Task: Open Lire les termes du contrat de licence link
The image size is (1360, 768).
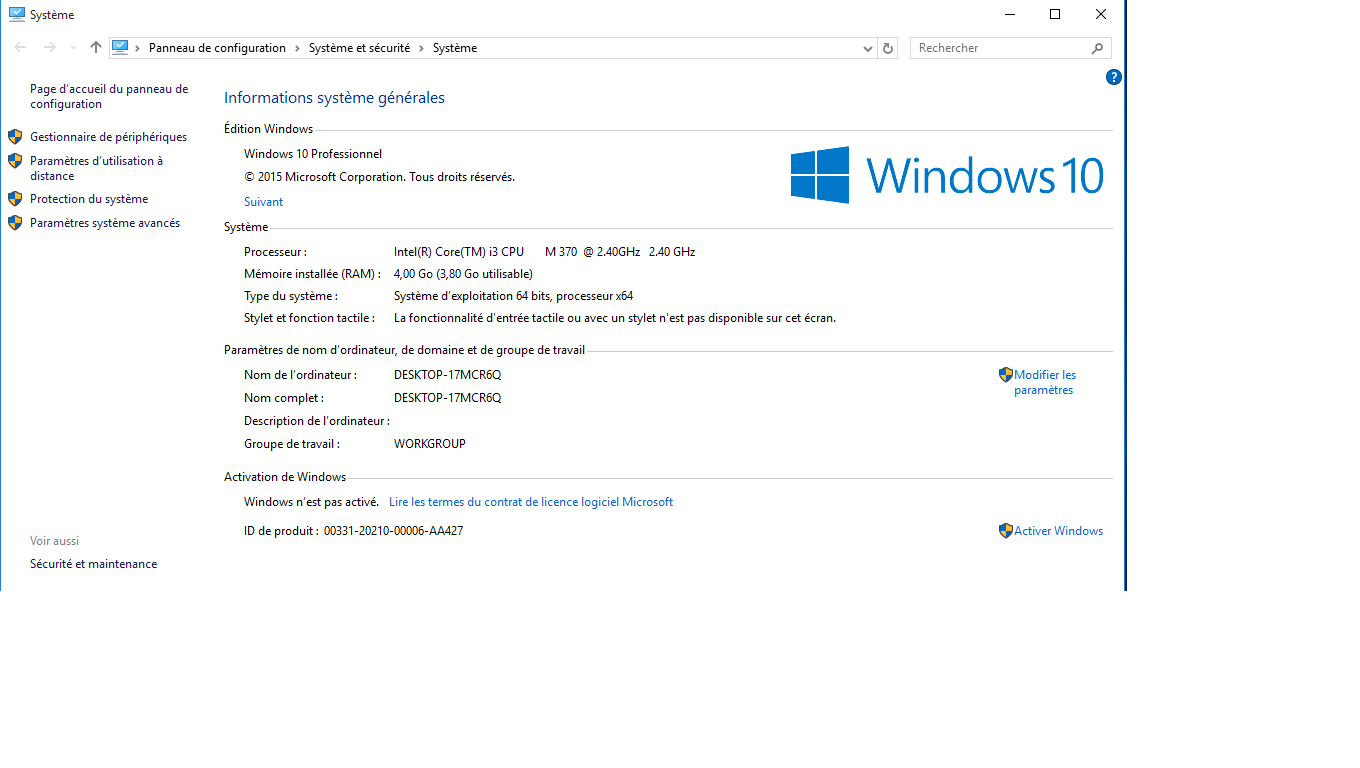Action: 531,502
